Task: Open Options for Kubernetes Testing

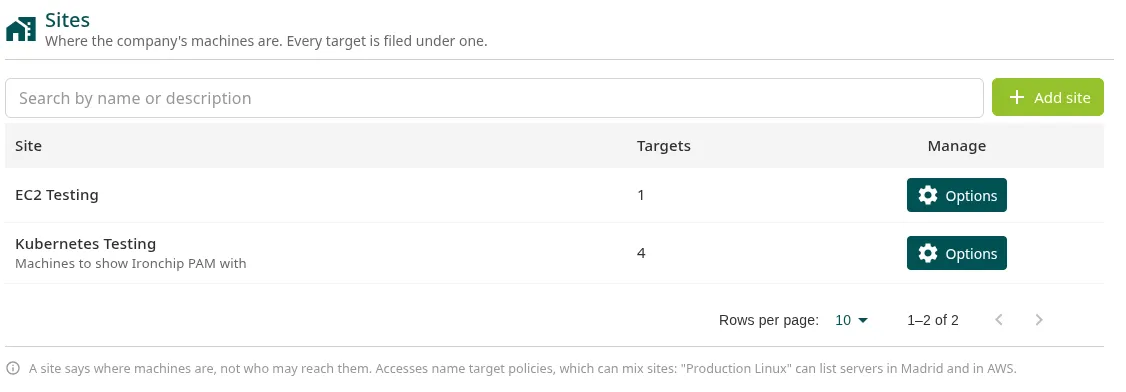Action: click(x=957, y=253)
